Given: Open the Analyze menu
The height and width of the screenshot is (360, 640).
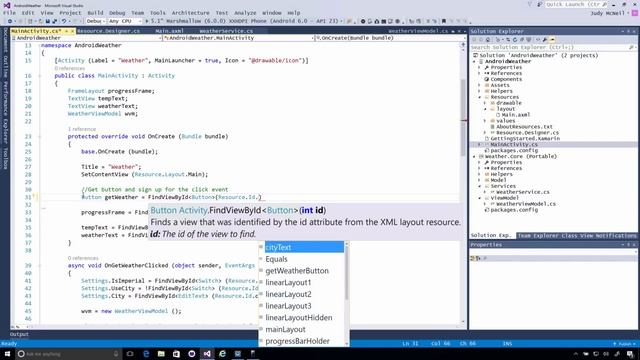Looking at the screenshot, I should click(245, 13).
